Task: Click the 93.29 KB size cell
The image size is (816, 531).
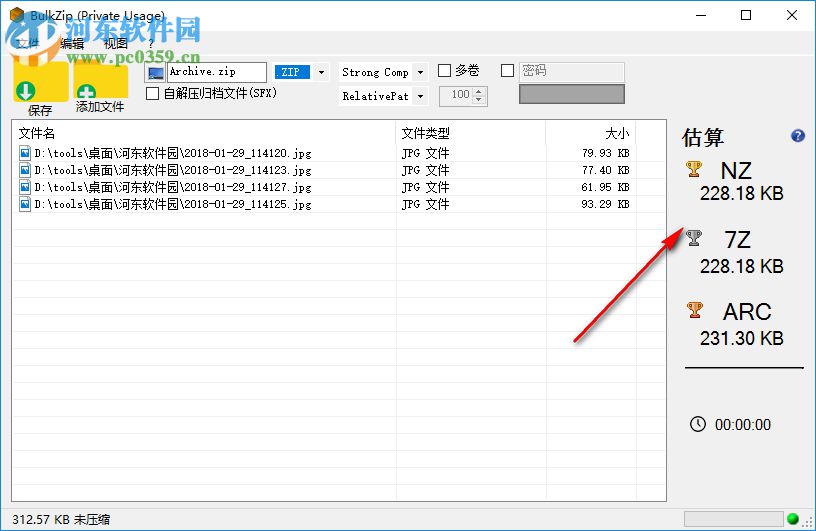Action: (x=606, y=204)
